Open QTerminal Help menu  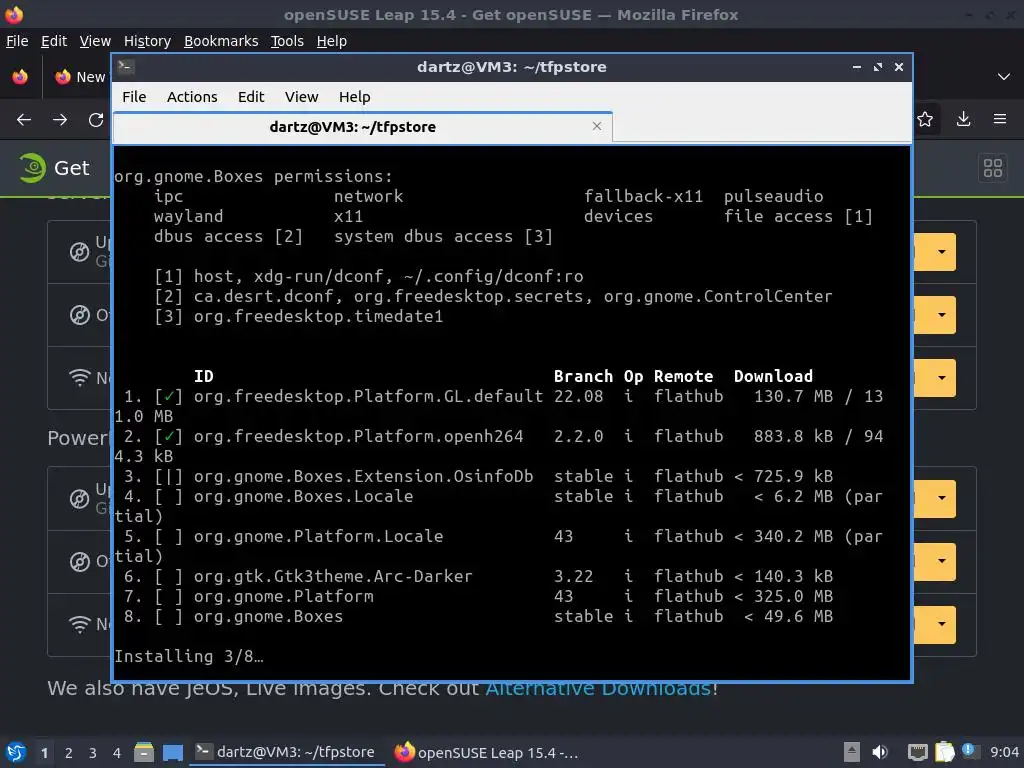click(x=354, y=97)
